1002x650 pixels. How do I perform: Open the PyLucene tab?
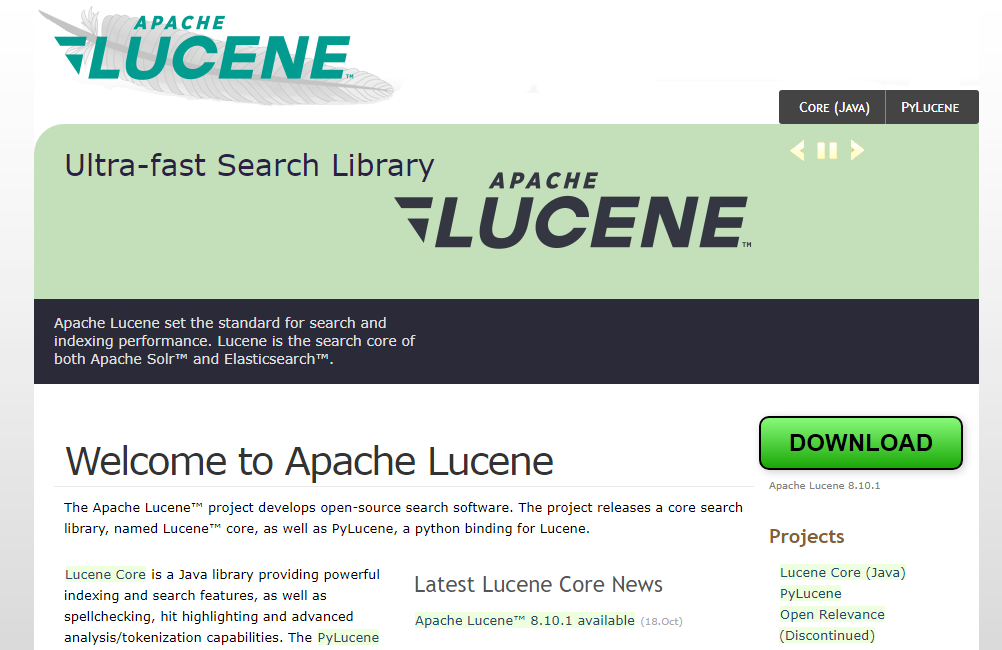[931, 107]
